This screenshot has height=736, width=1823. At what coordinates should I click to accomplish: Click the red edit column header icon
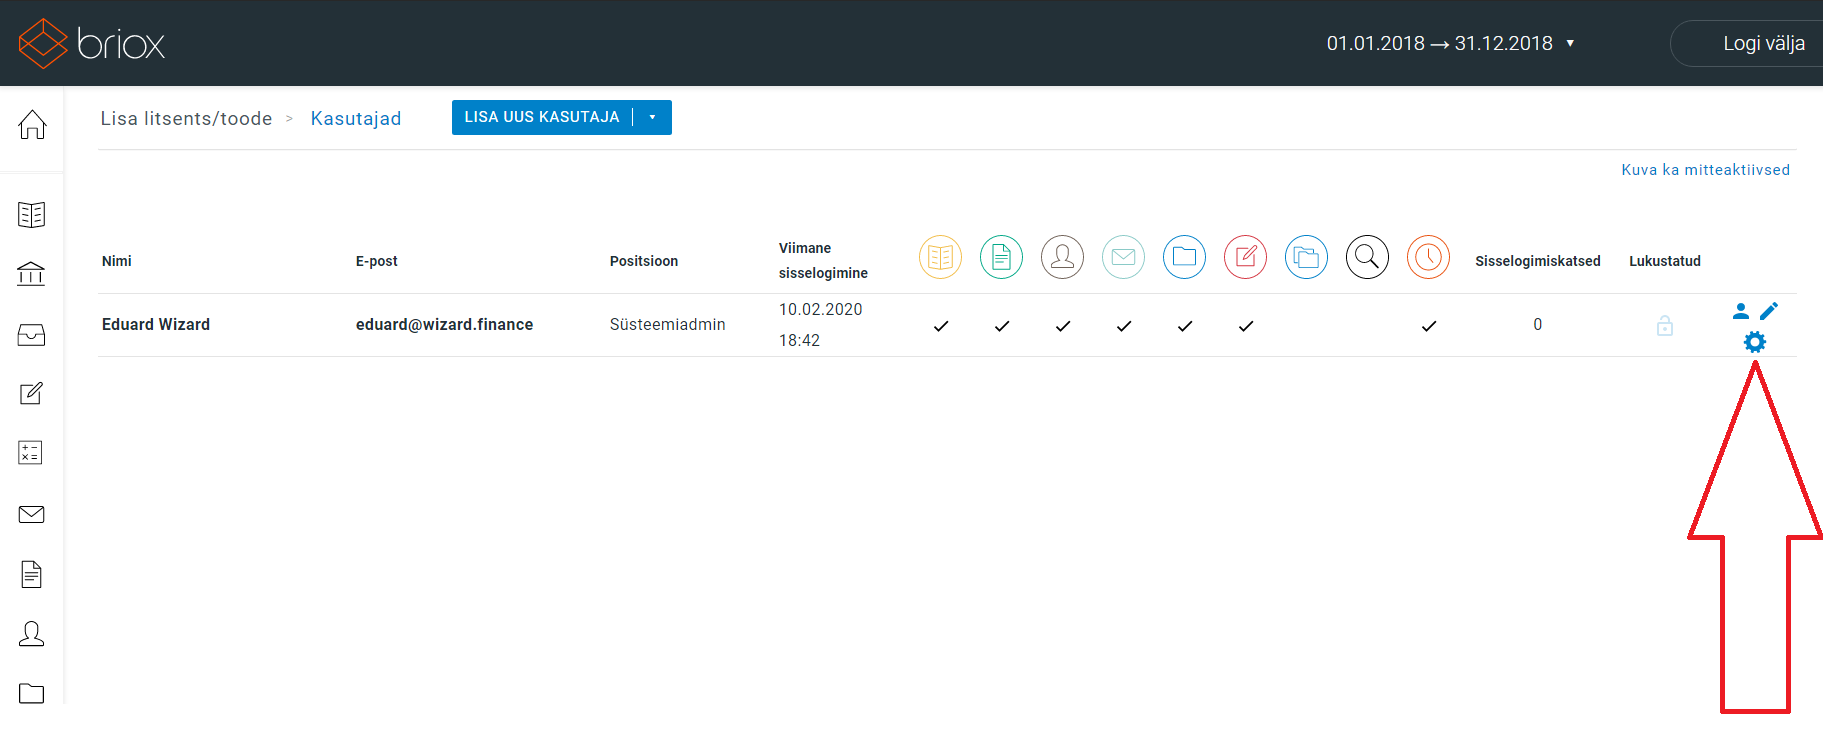(x=1245, y=258)
